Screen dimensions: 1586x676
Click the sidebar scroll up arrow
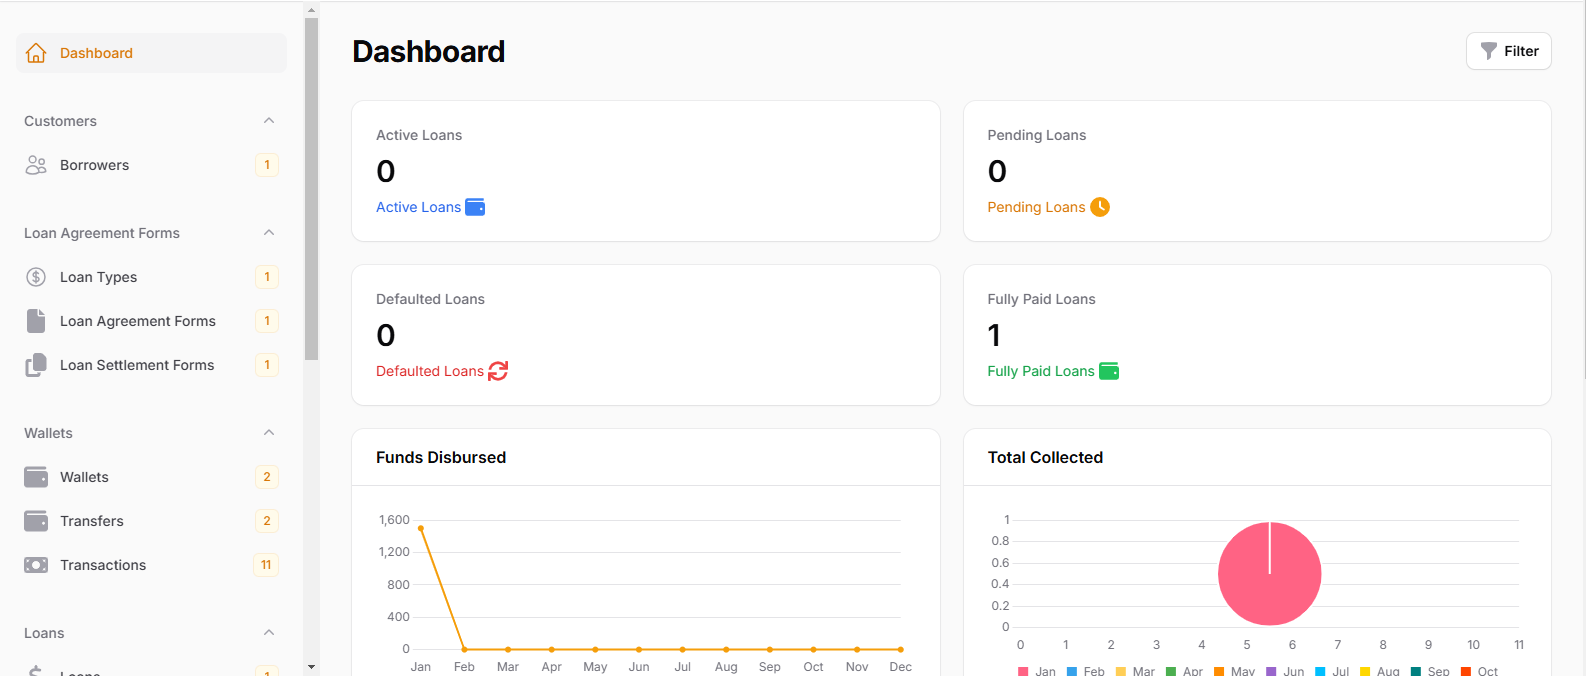click(x=311, y=10)
